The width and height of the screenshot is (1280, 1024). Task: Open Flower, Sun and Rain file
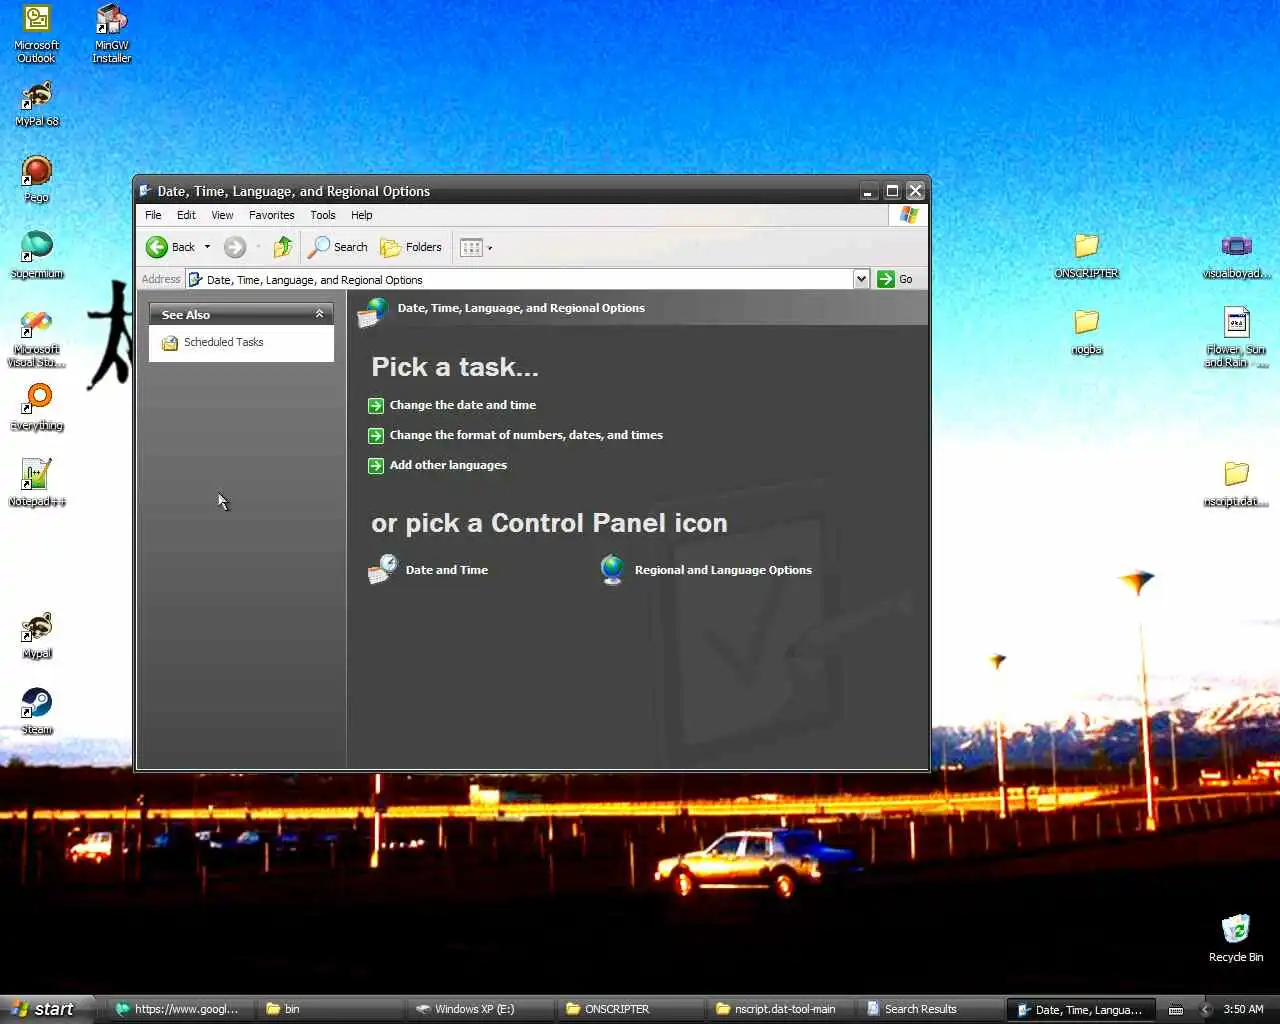(x=1237, y=338)
